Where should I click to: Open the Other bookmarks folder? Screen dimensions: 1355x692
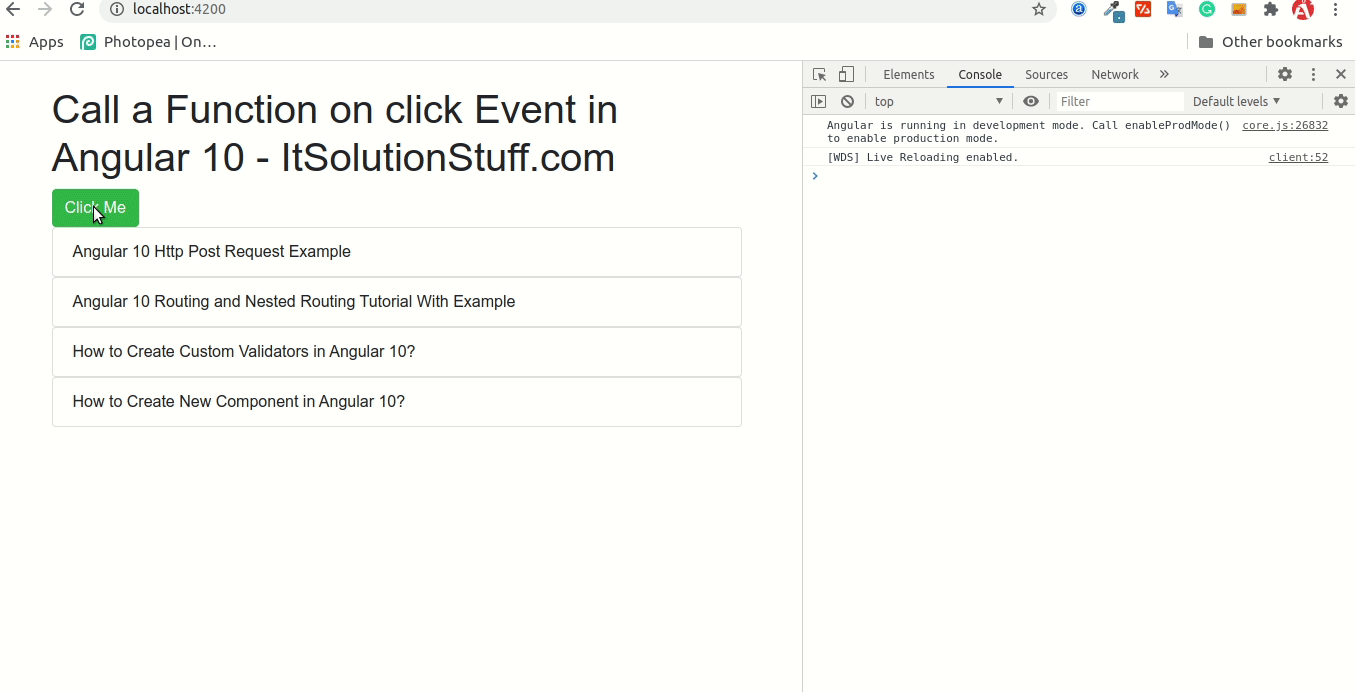click(1270, 42)
